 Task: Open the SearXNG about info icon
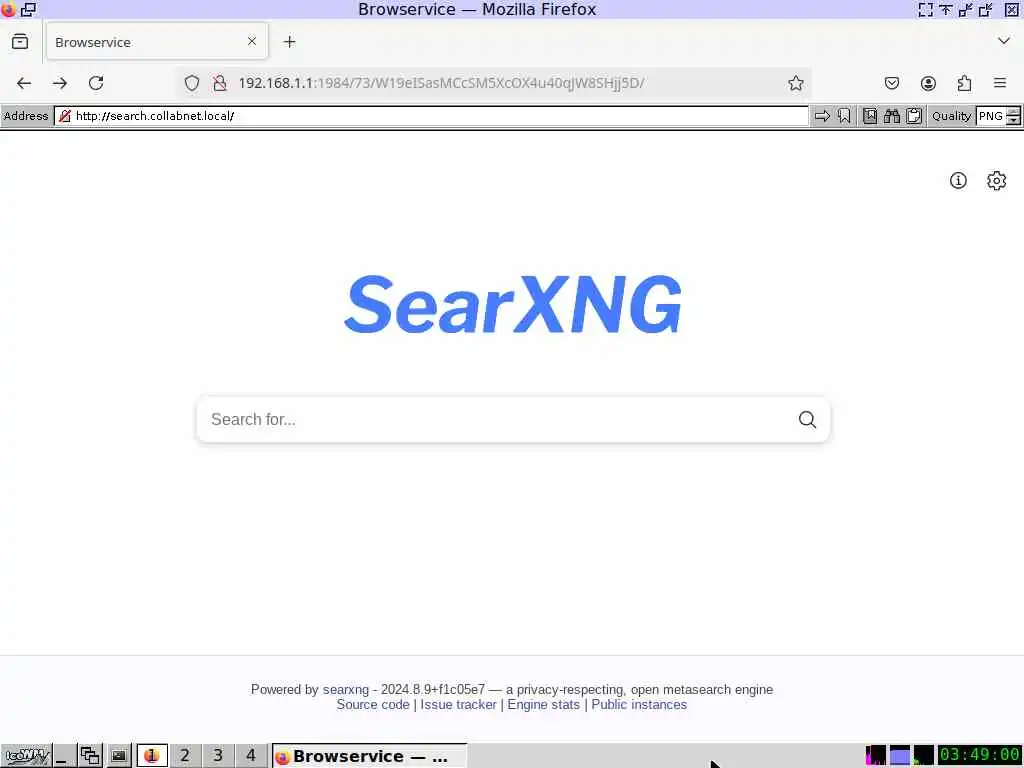click(957, 180)
